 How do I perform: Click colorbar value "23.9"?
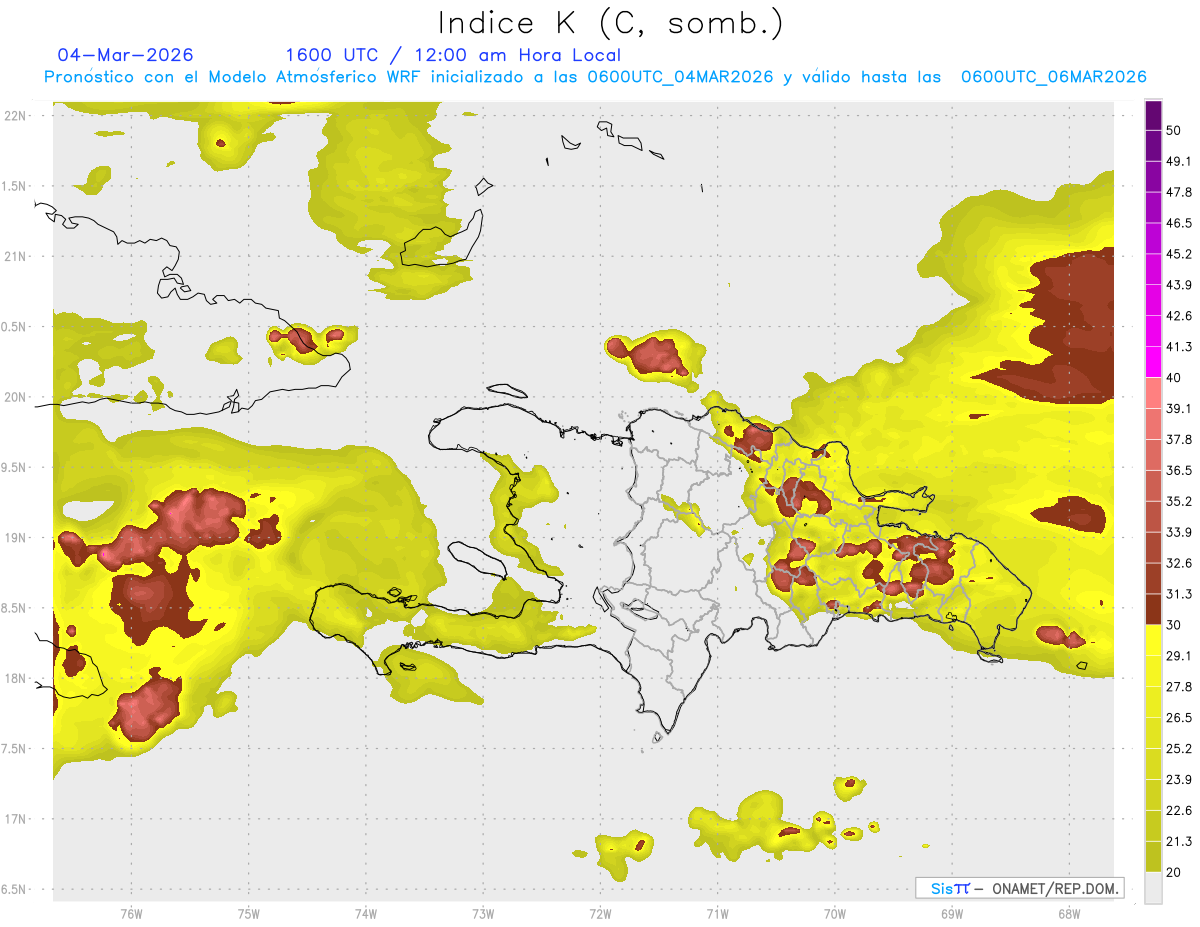(1179, 780)
